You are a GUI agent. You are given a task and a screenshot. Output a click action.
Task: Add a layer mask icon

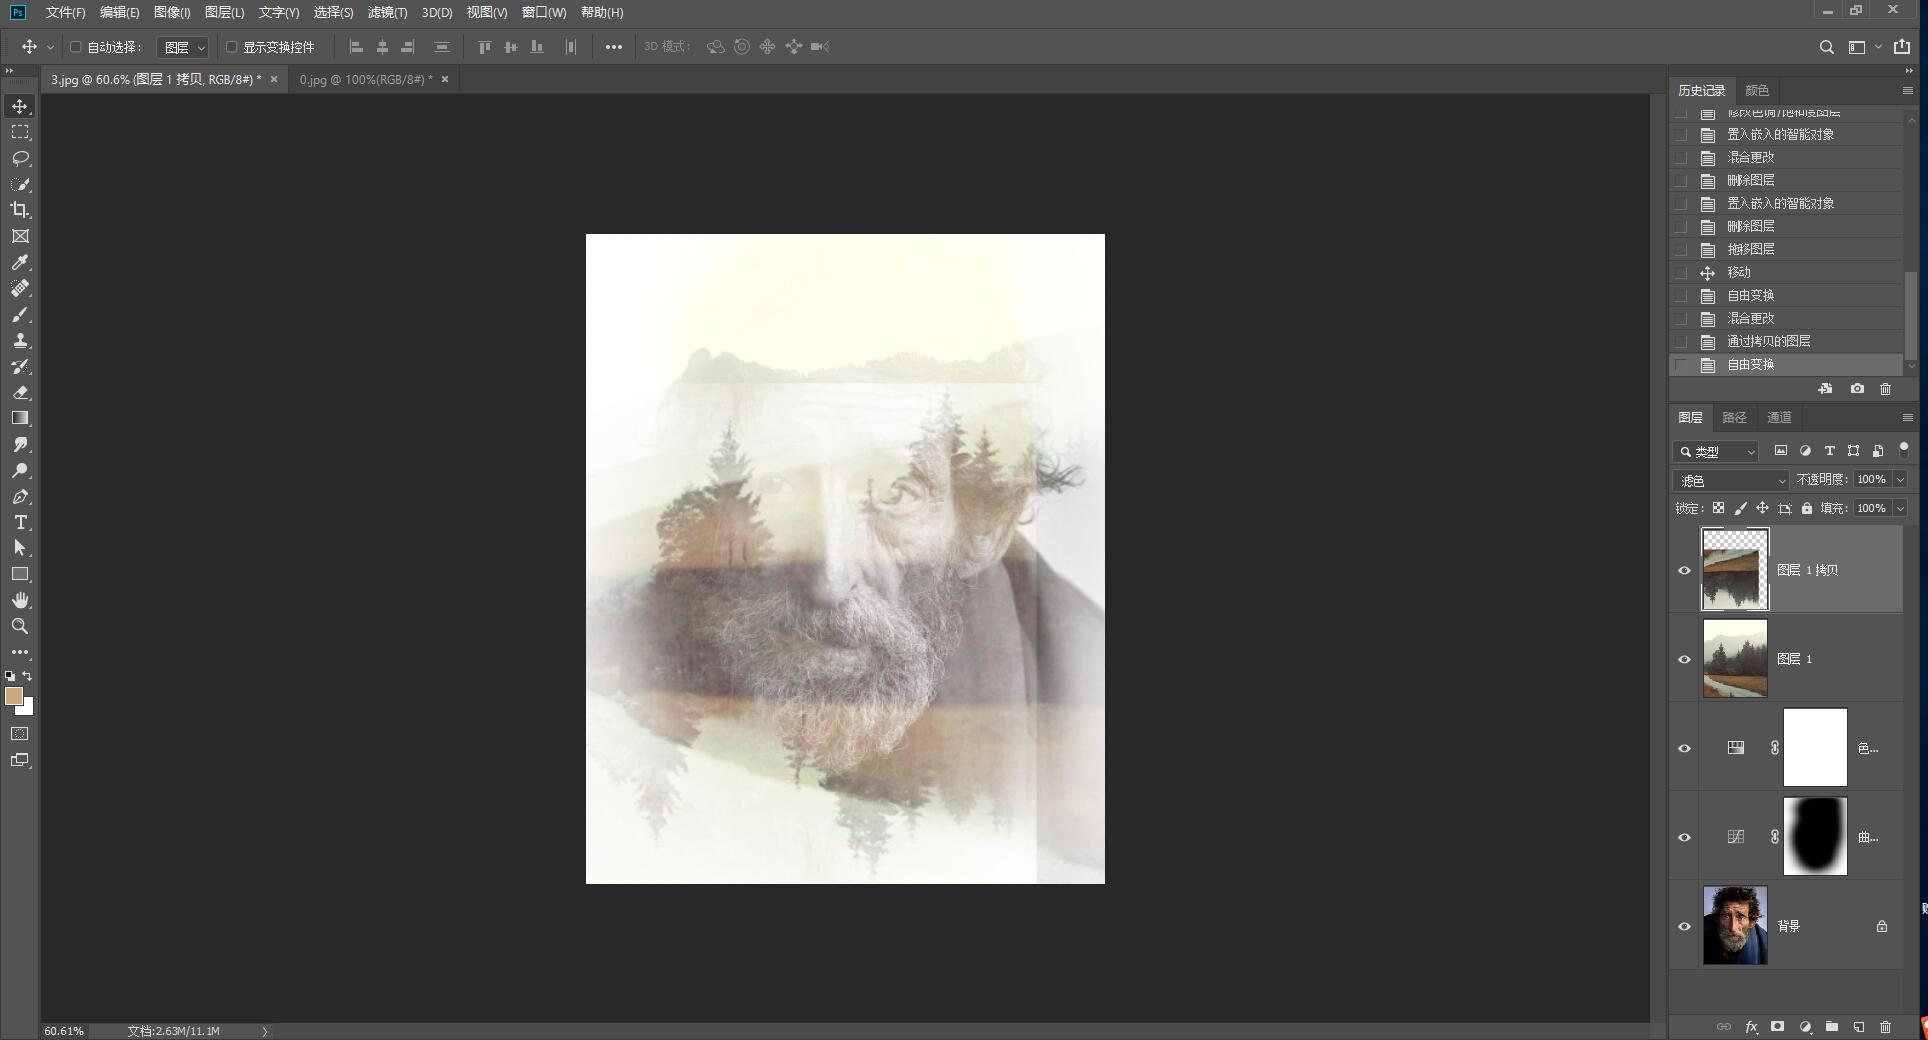[x=1777, y=1027]
